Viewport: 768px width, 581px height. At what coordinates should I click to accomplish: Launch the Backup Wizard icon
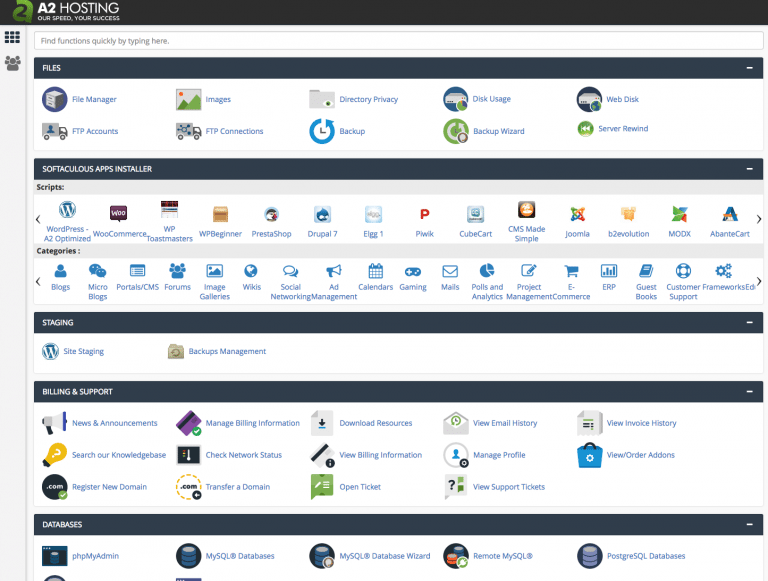tap(456, 131)
